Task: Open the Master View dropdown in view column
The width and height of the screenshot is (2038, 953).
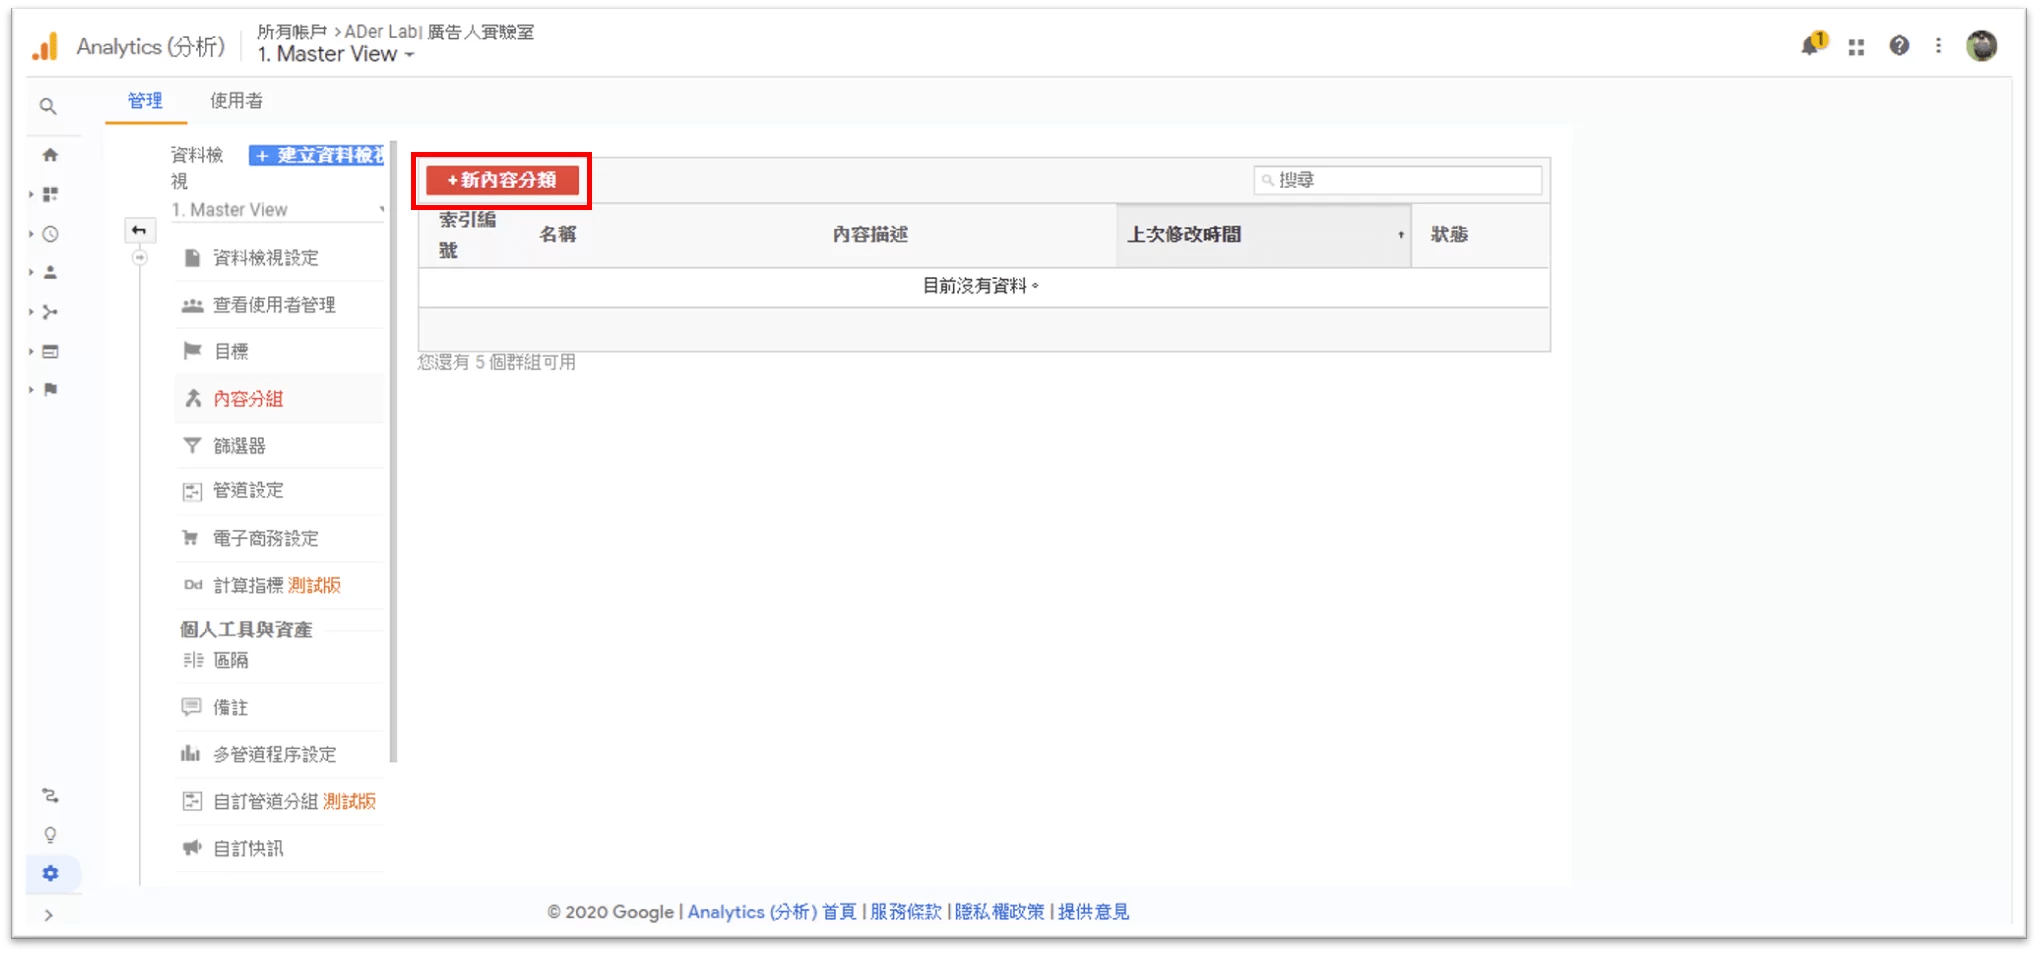Action: pos(278,210)
